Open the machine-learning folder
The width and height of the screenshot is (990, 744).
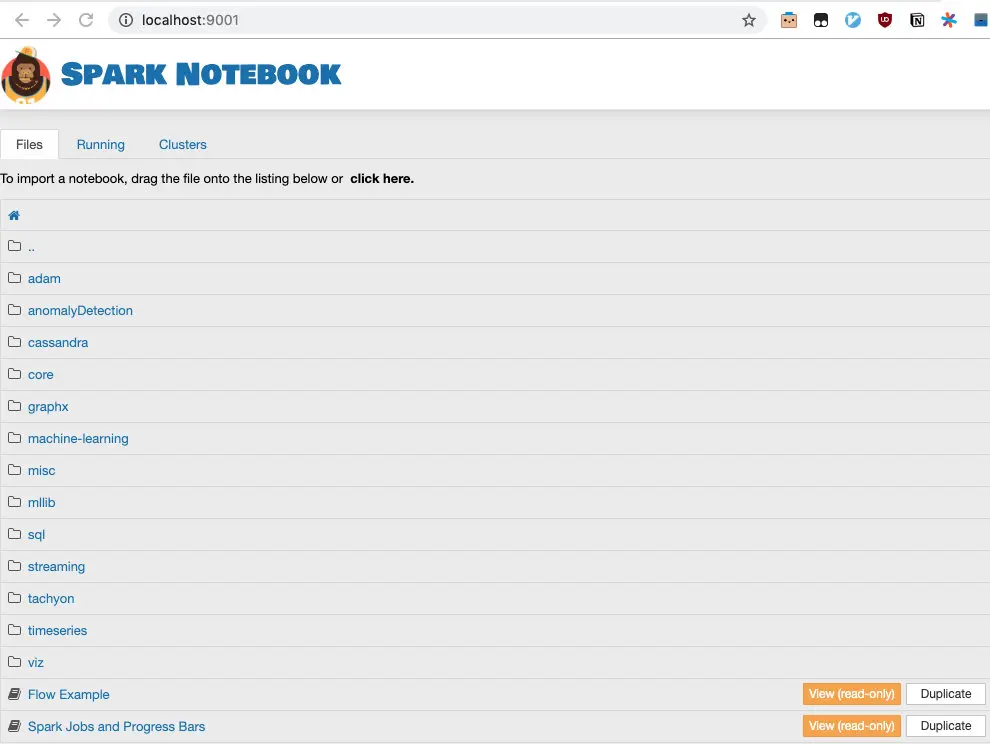coord(78,439)
